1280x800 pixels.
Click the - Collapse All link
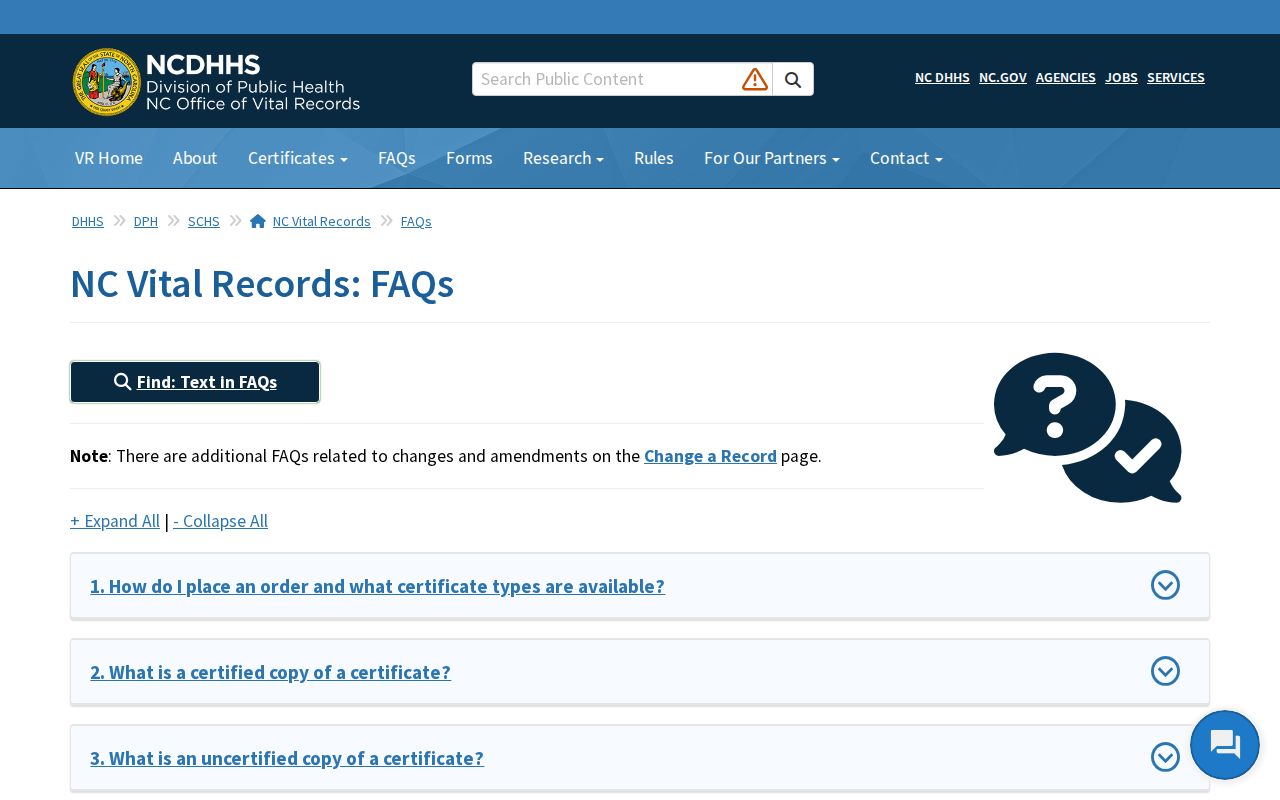coord(220,521)
